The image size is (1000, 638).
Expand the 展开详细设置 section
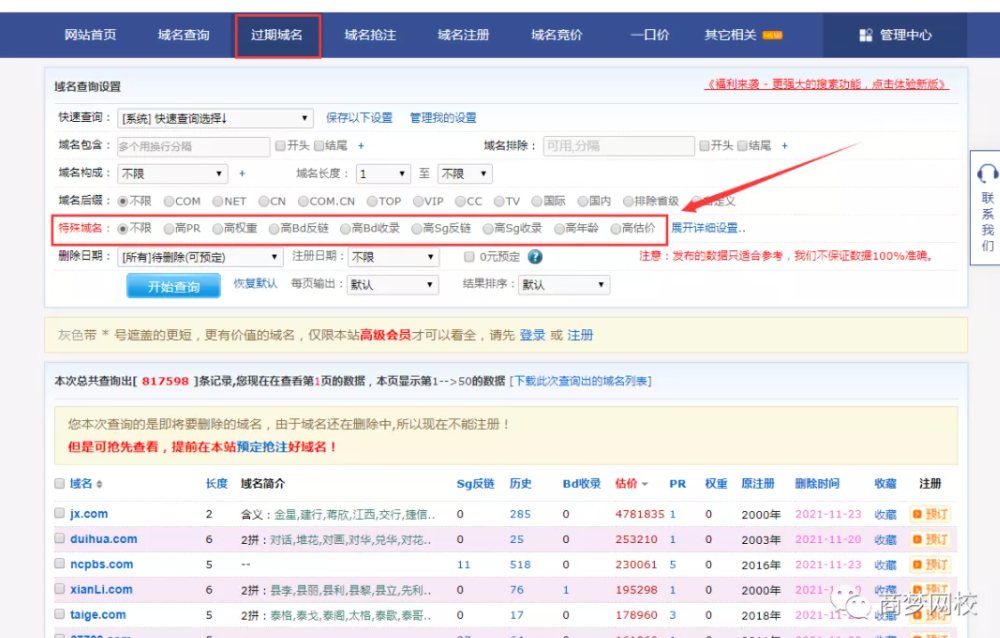pos(708,228)
